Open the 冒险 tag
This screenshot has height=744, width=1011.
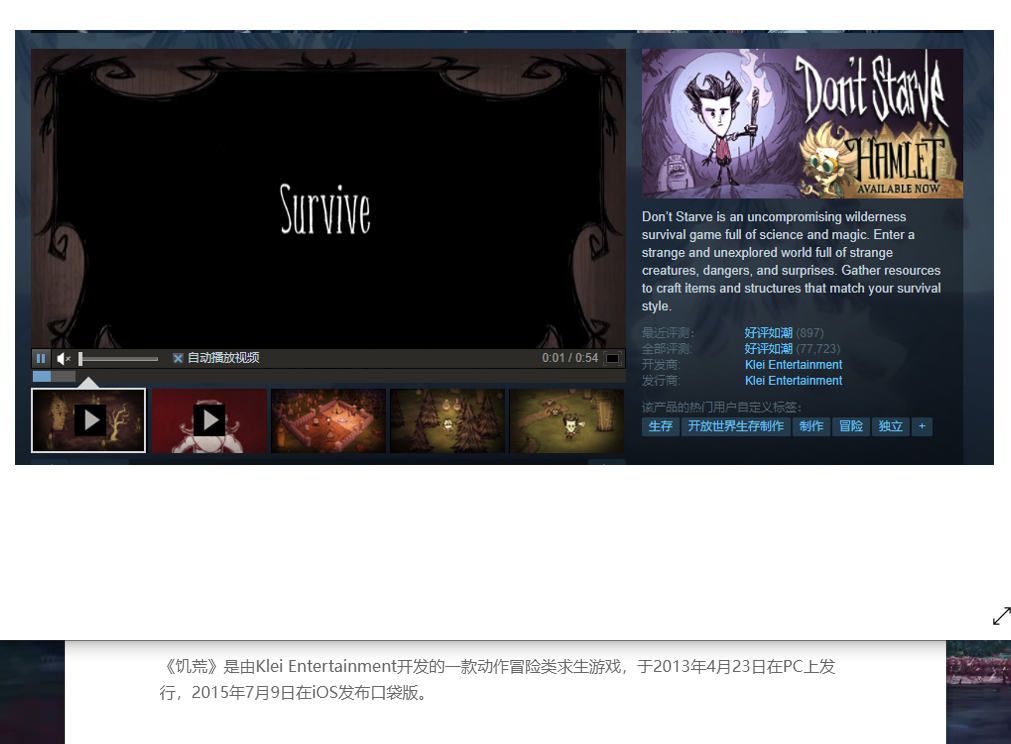coord(850,426)
